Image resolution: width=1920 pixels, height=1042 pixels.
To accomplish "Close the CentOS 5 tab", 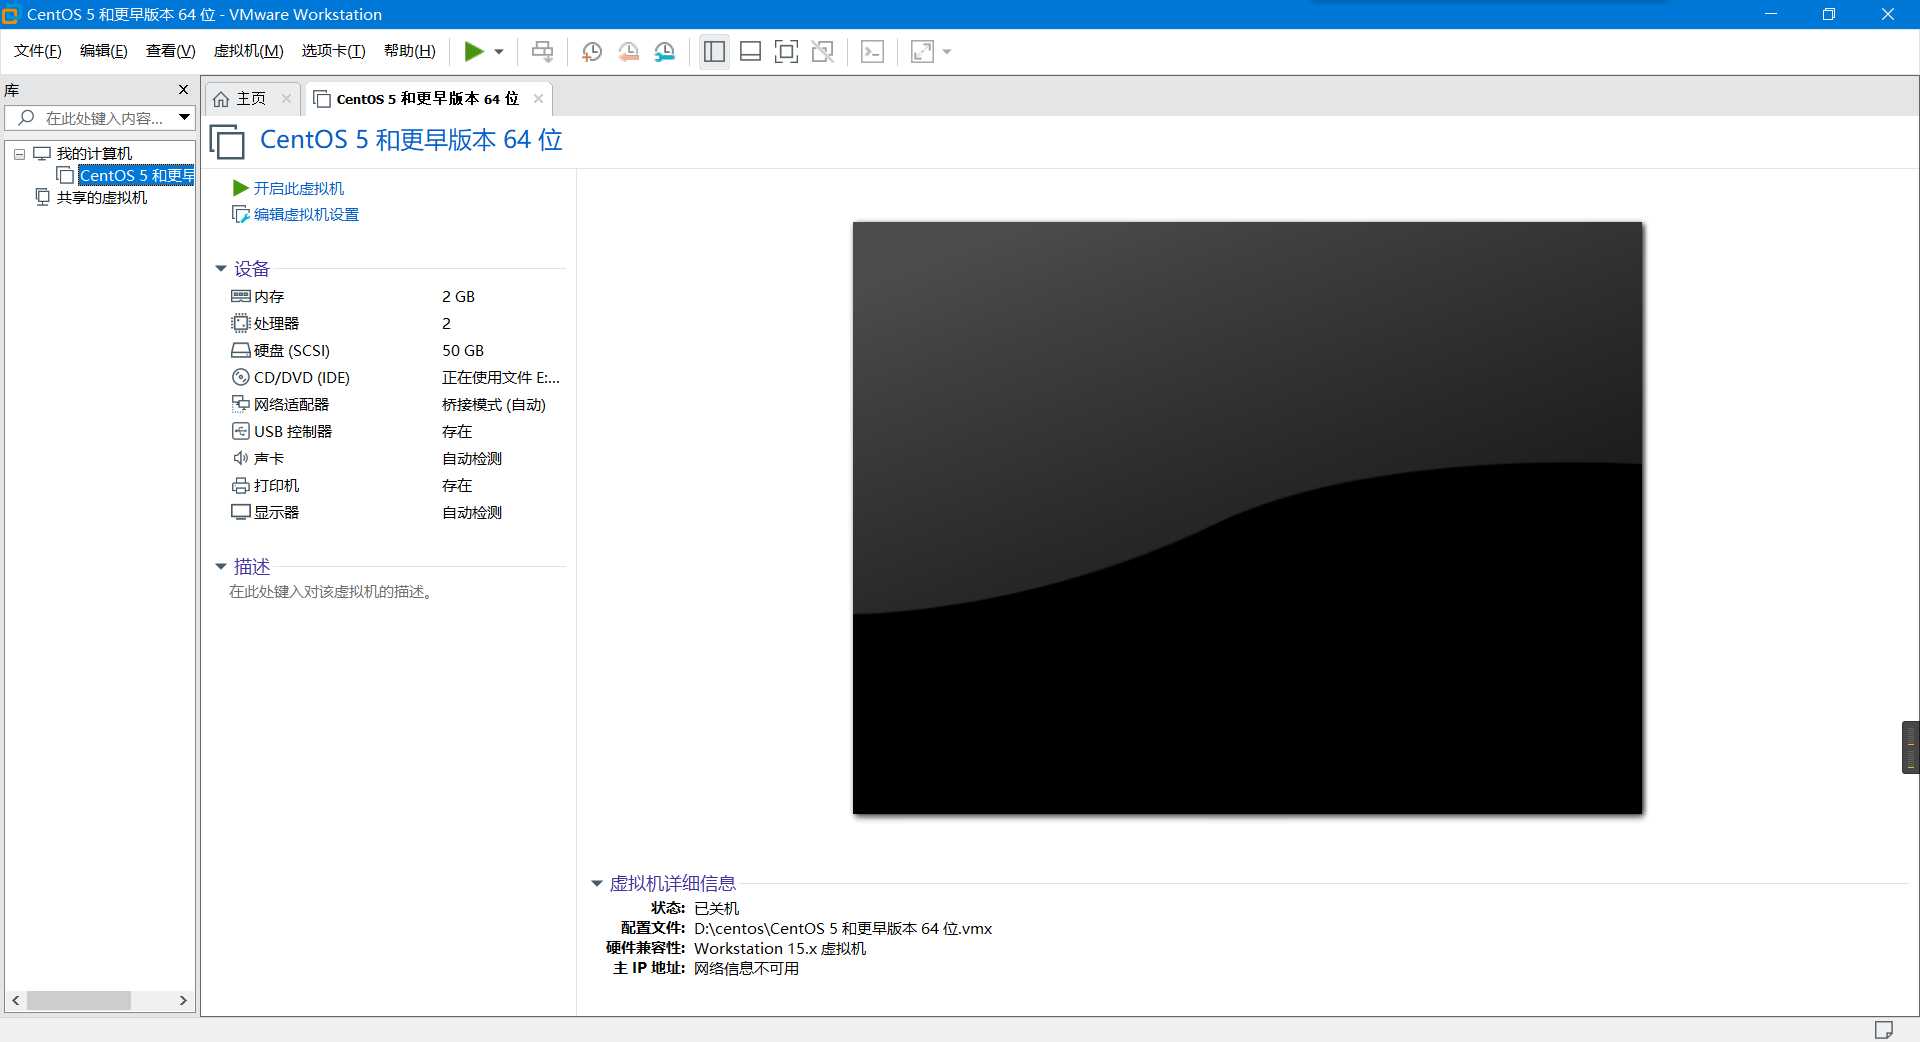I will pyautogui.click(x=538, y=98).
